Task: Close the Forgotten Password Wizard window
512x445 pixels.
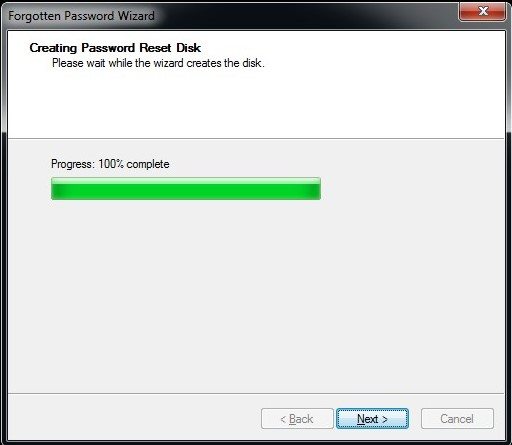Action: (482, 11)
